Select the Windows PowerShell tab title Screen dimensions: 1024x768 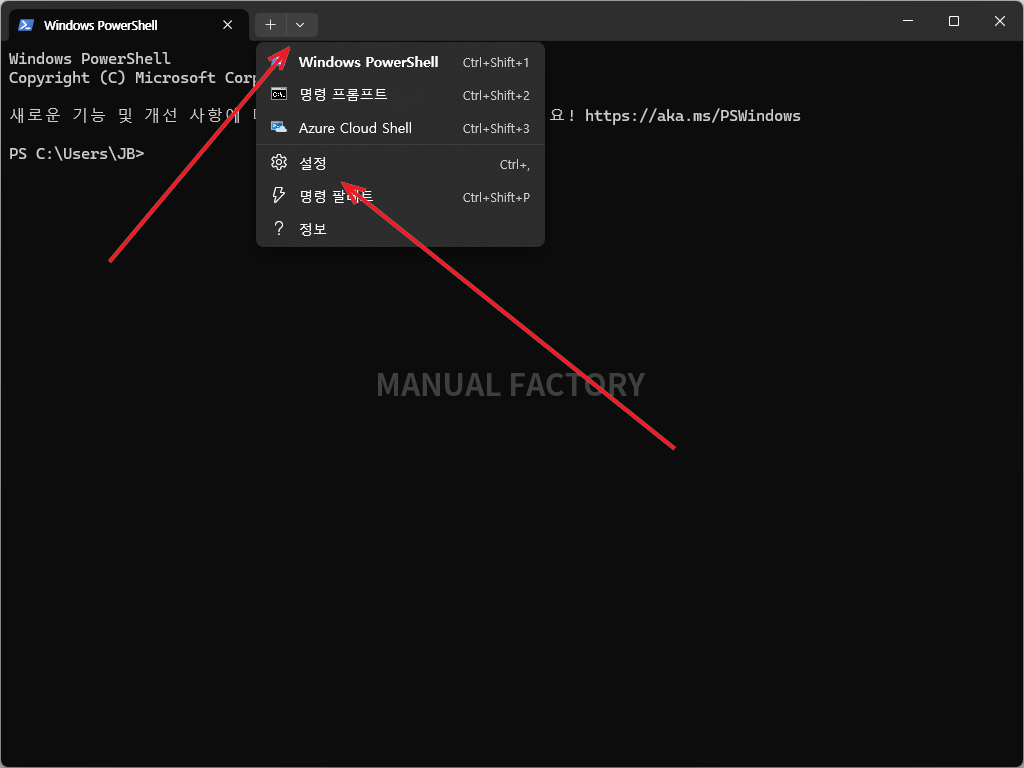coord(101,25)
